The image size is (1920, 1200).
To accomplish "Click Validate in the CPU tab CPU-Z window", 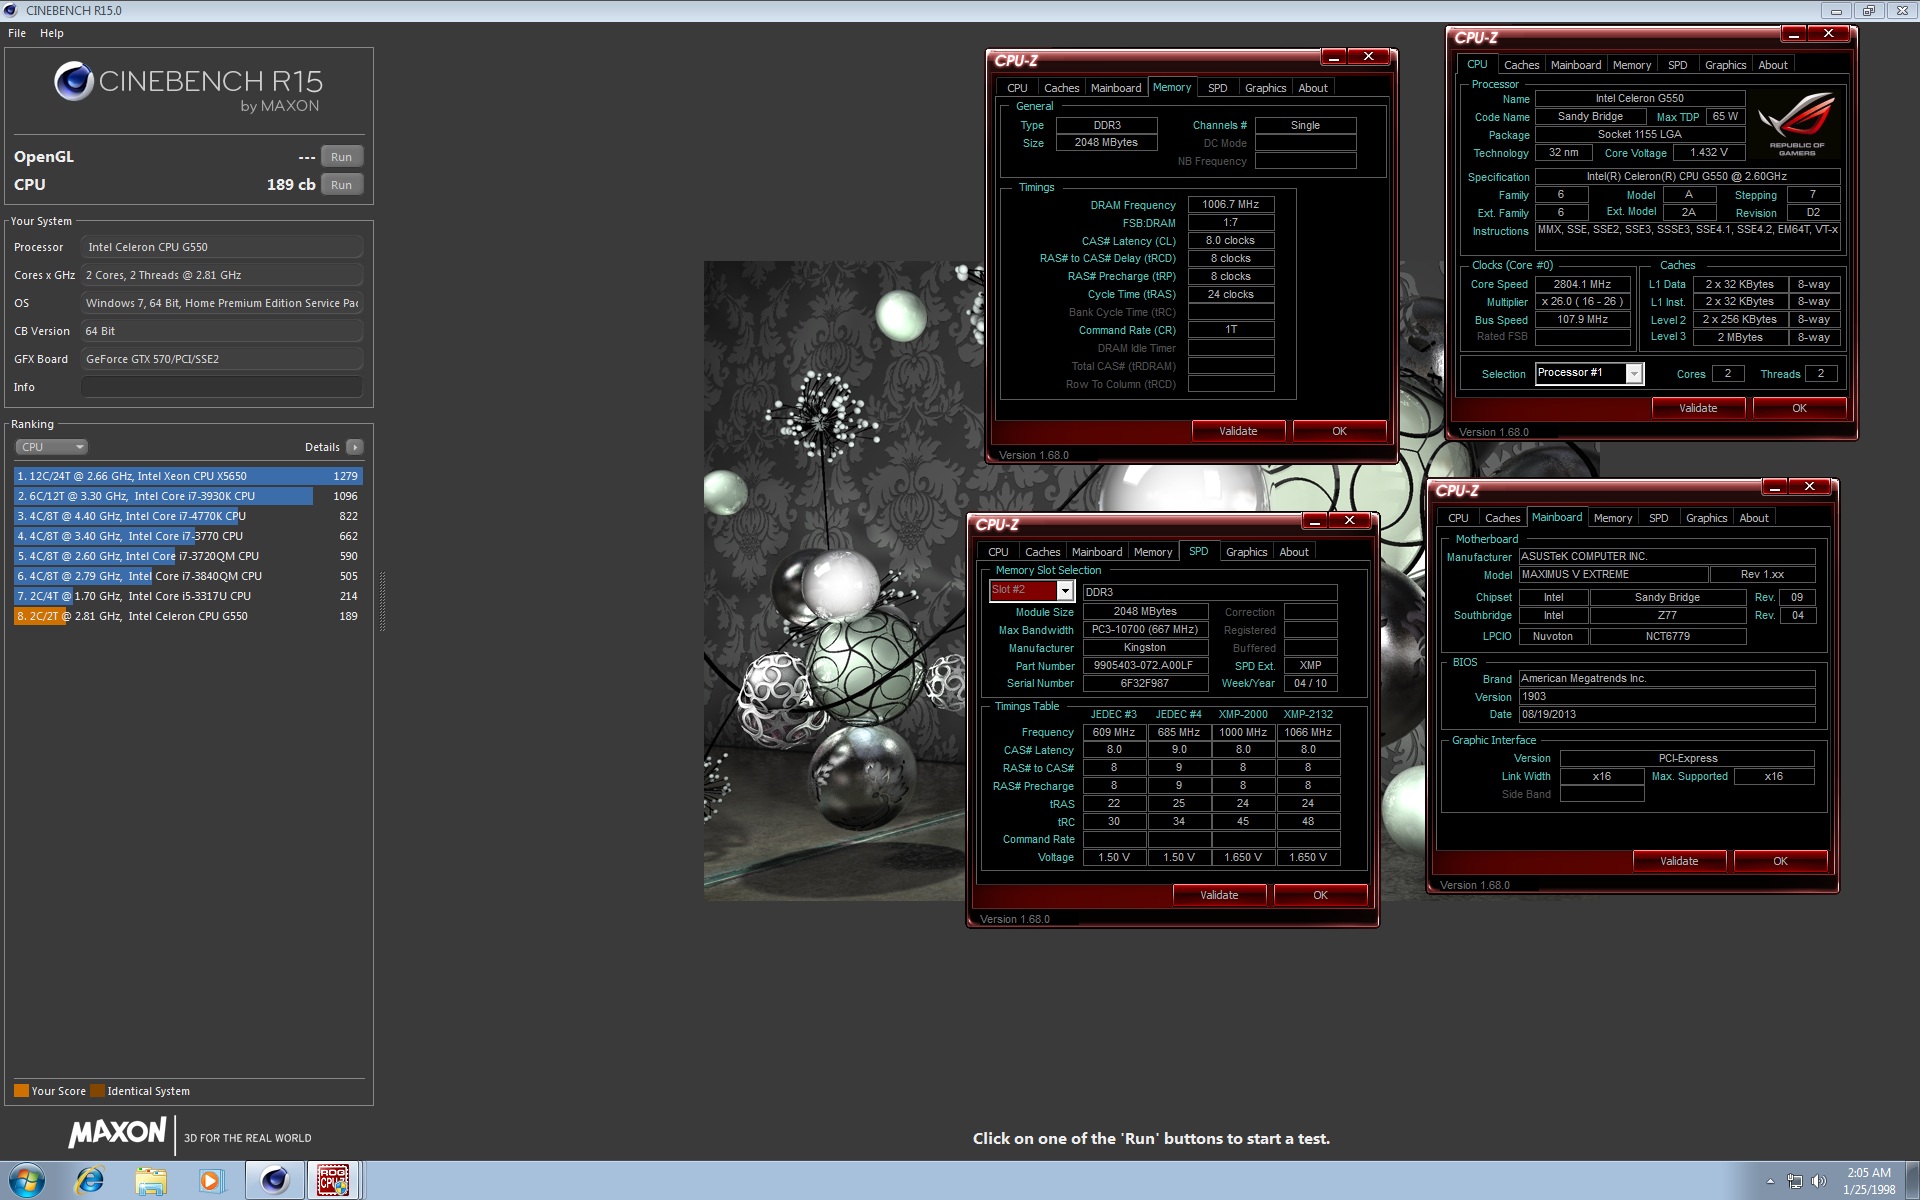I will [x=1698, y=408].
